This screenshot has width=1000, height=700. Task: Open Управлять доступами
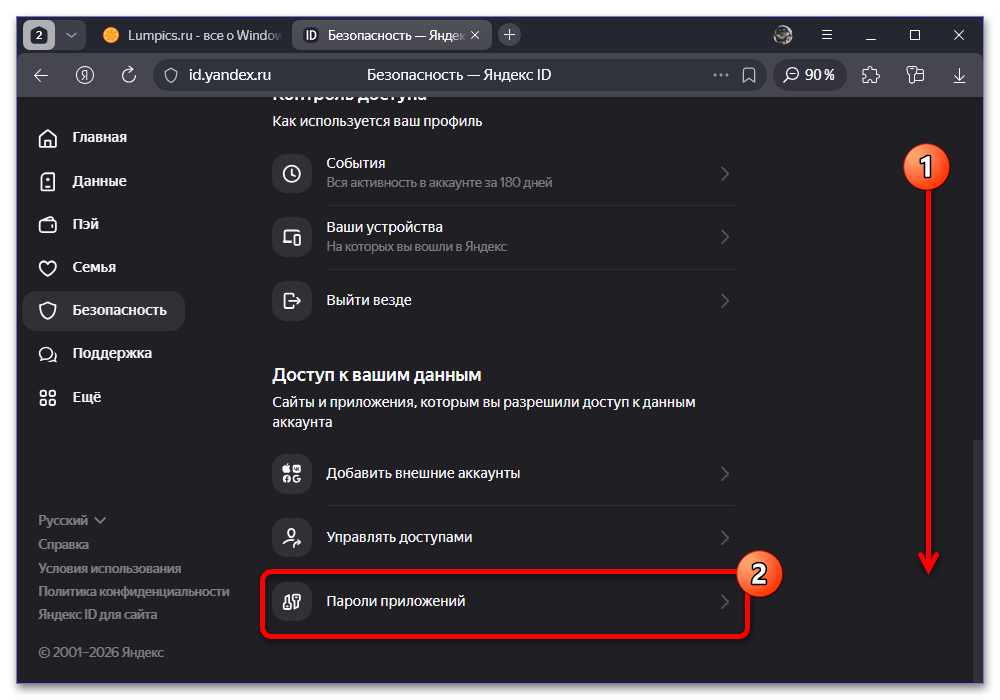tap(503, 537)
